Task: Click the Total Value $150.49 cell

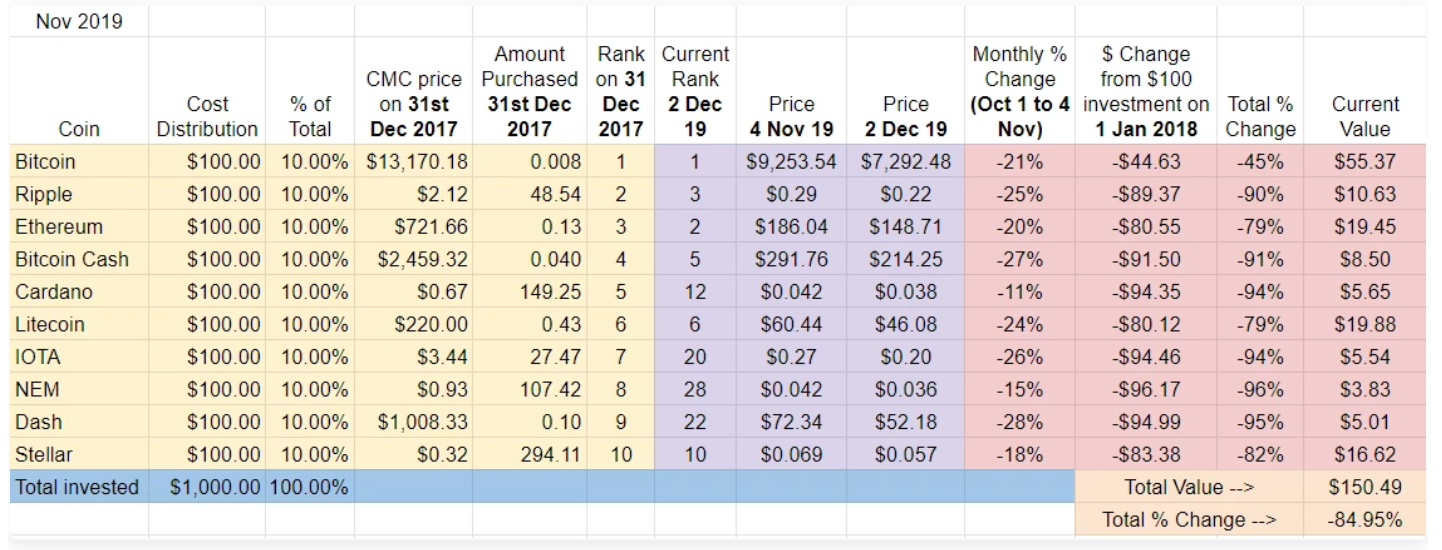Action: (1364, 487)
